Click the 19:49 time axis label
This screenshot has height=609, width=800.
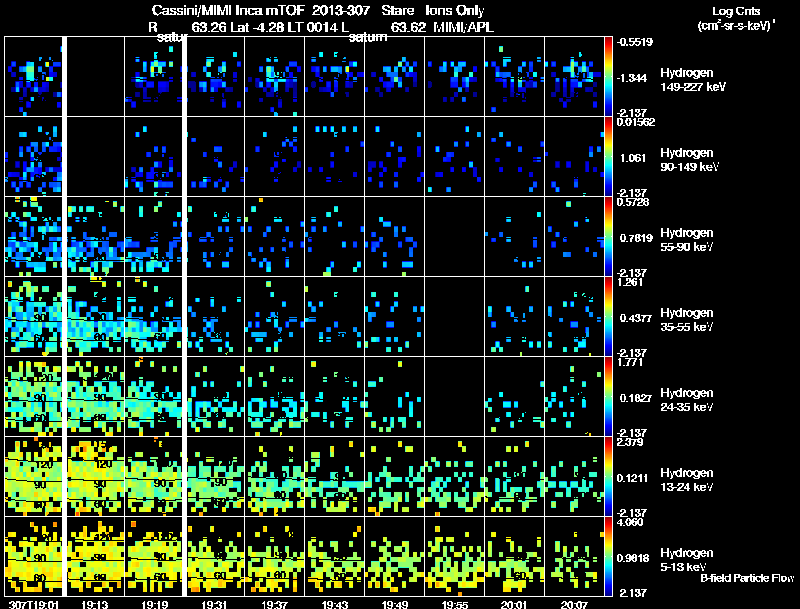(395, 604)
